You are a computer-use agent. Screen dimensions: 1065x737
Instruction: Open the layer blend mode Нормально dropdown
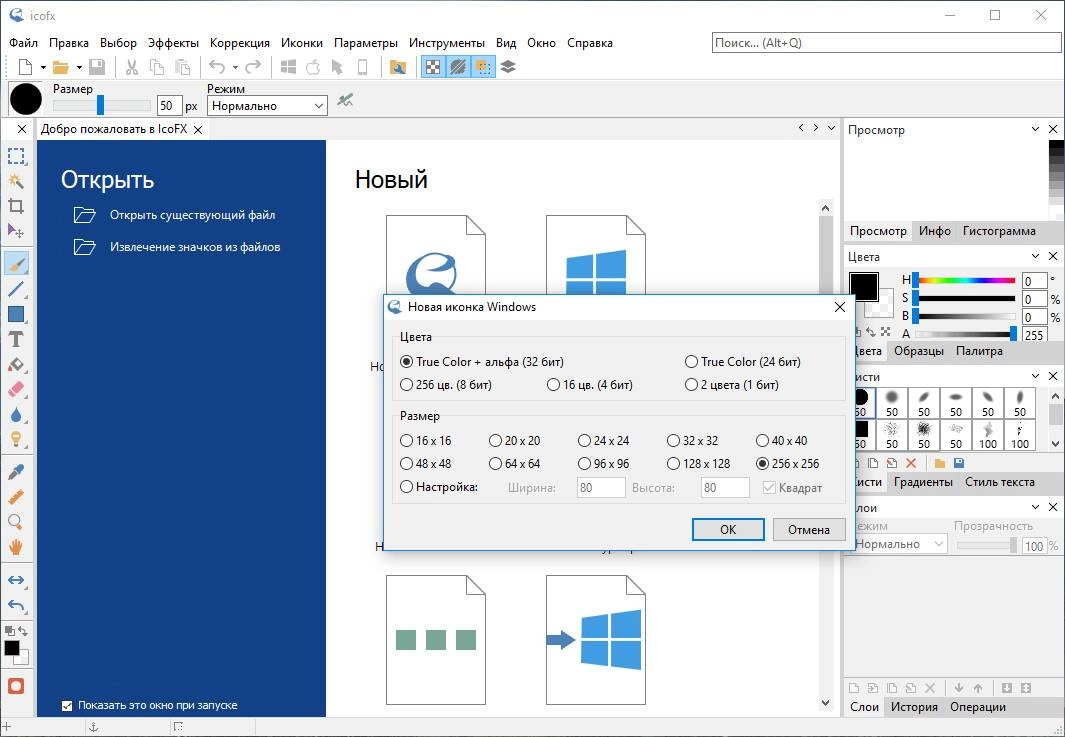tap(899, 544)
